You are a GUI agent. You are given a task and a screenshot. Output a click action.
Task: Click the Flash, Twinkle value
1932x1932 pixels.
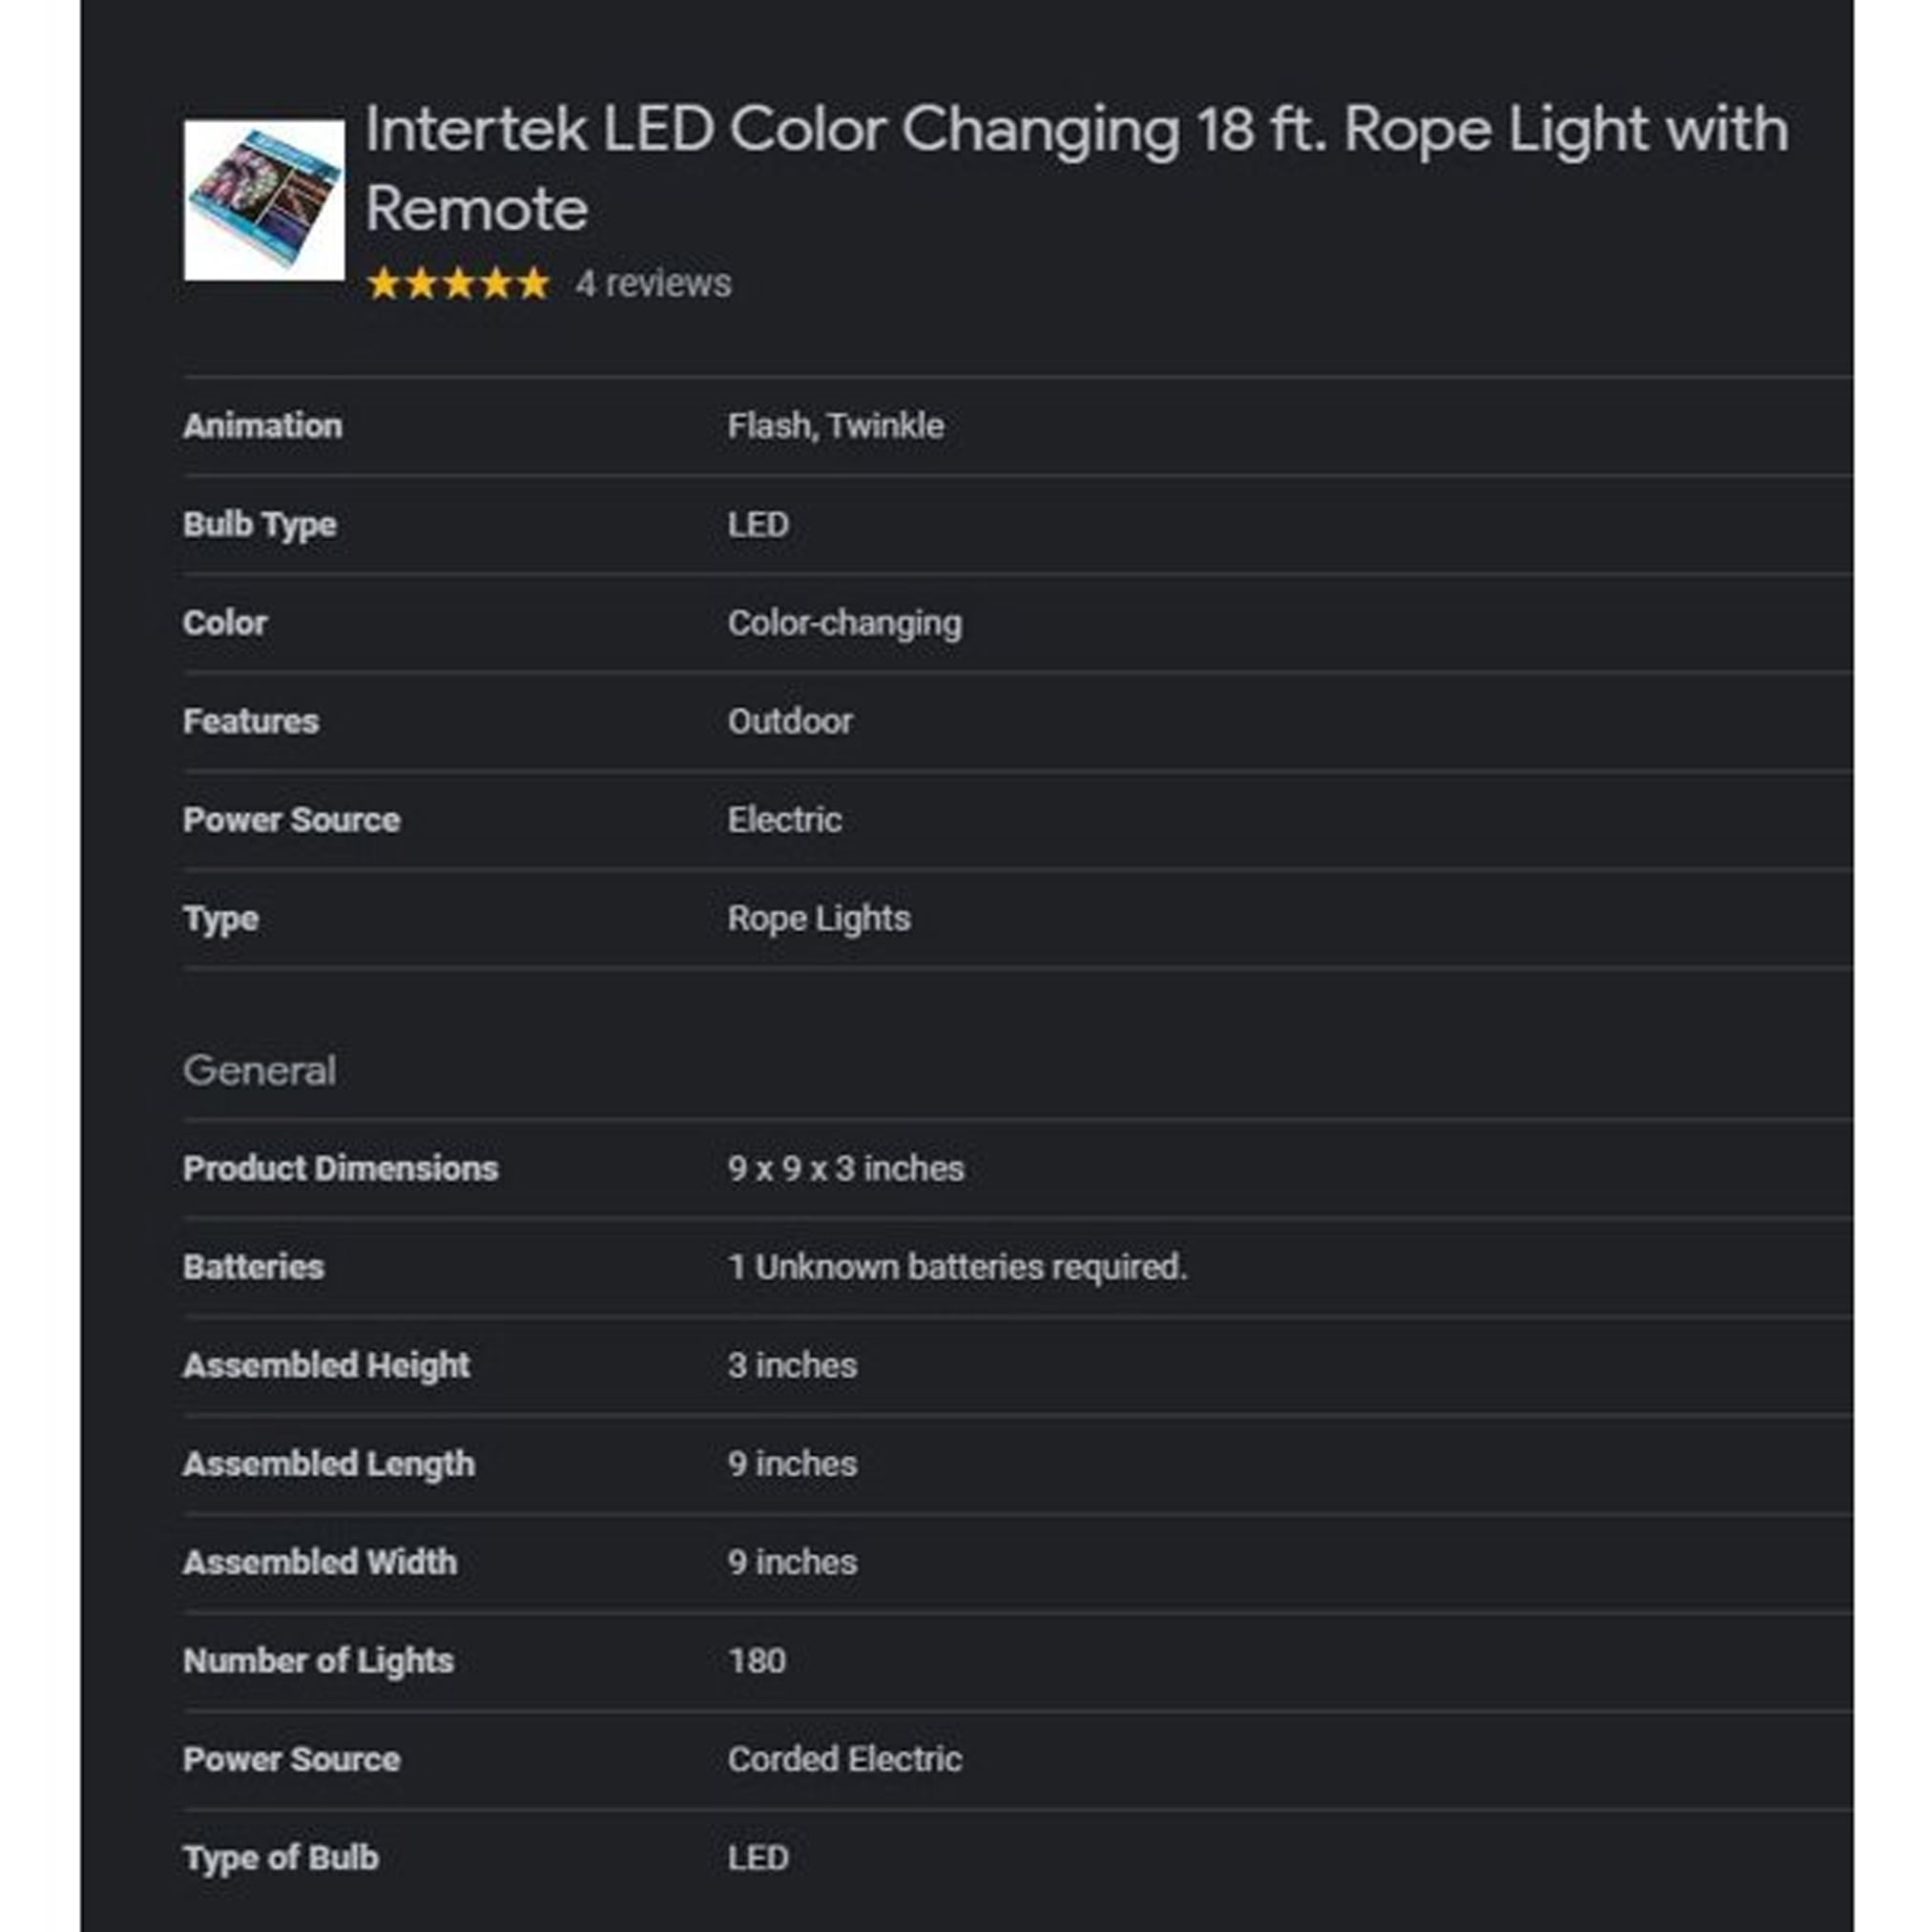[836, 426]
